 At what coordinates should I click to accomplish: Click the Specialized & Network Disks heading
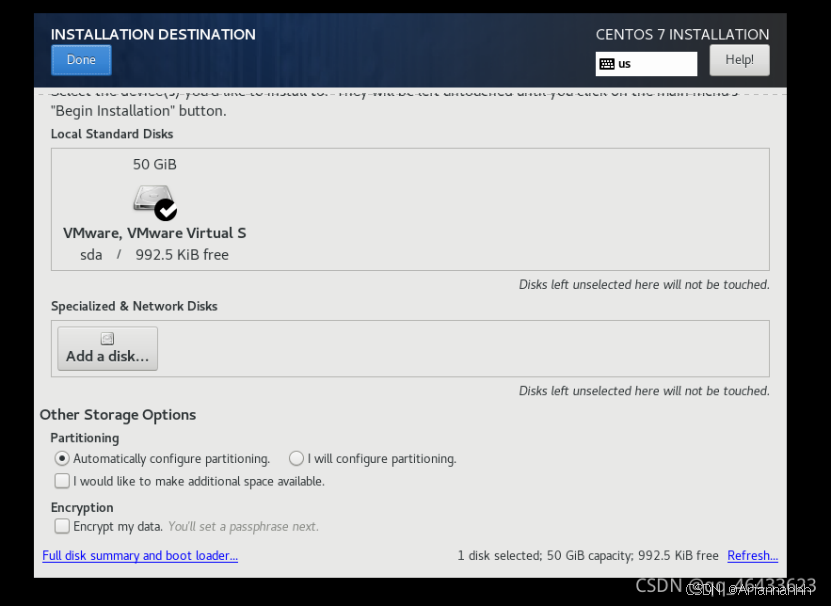pos(134,306)
